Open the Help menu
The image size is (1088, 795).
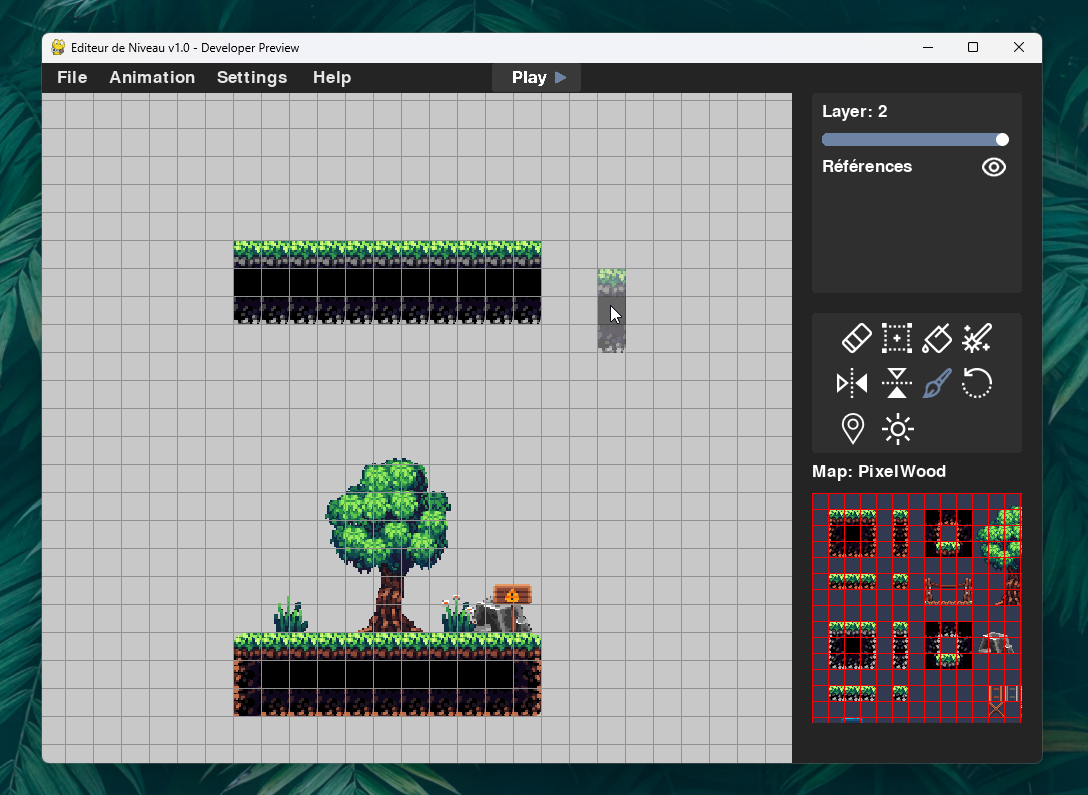click(332, 78)
